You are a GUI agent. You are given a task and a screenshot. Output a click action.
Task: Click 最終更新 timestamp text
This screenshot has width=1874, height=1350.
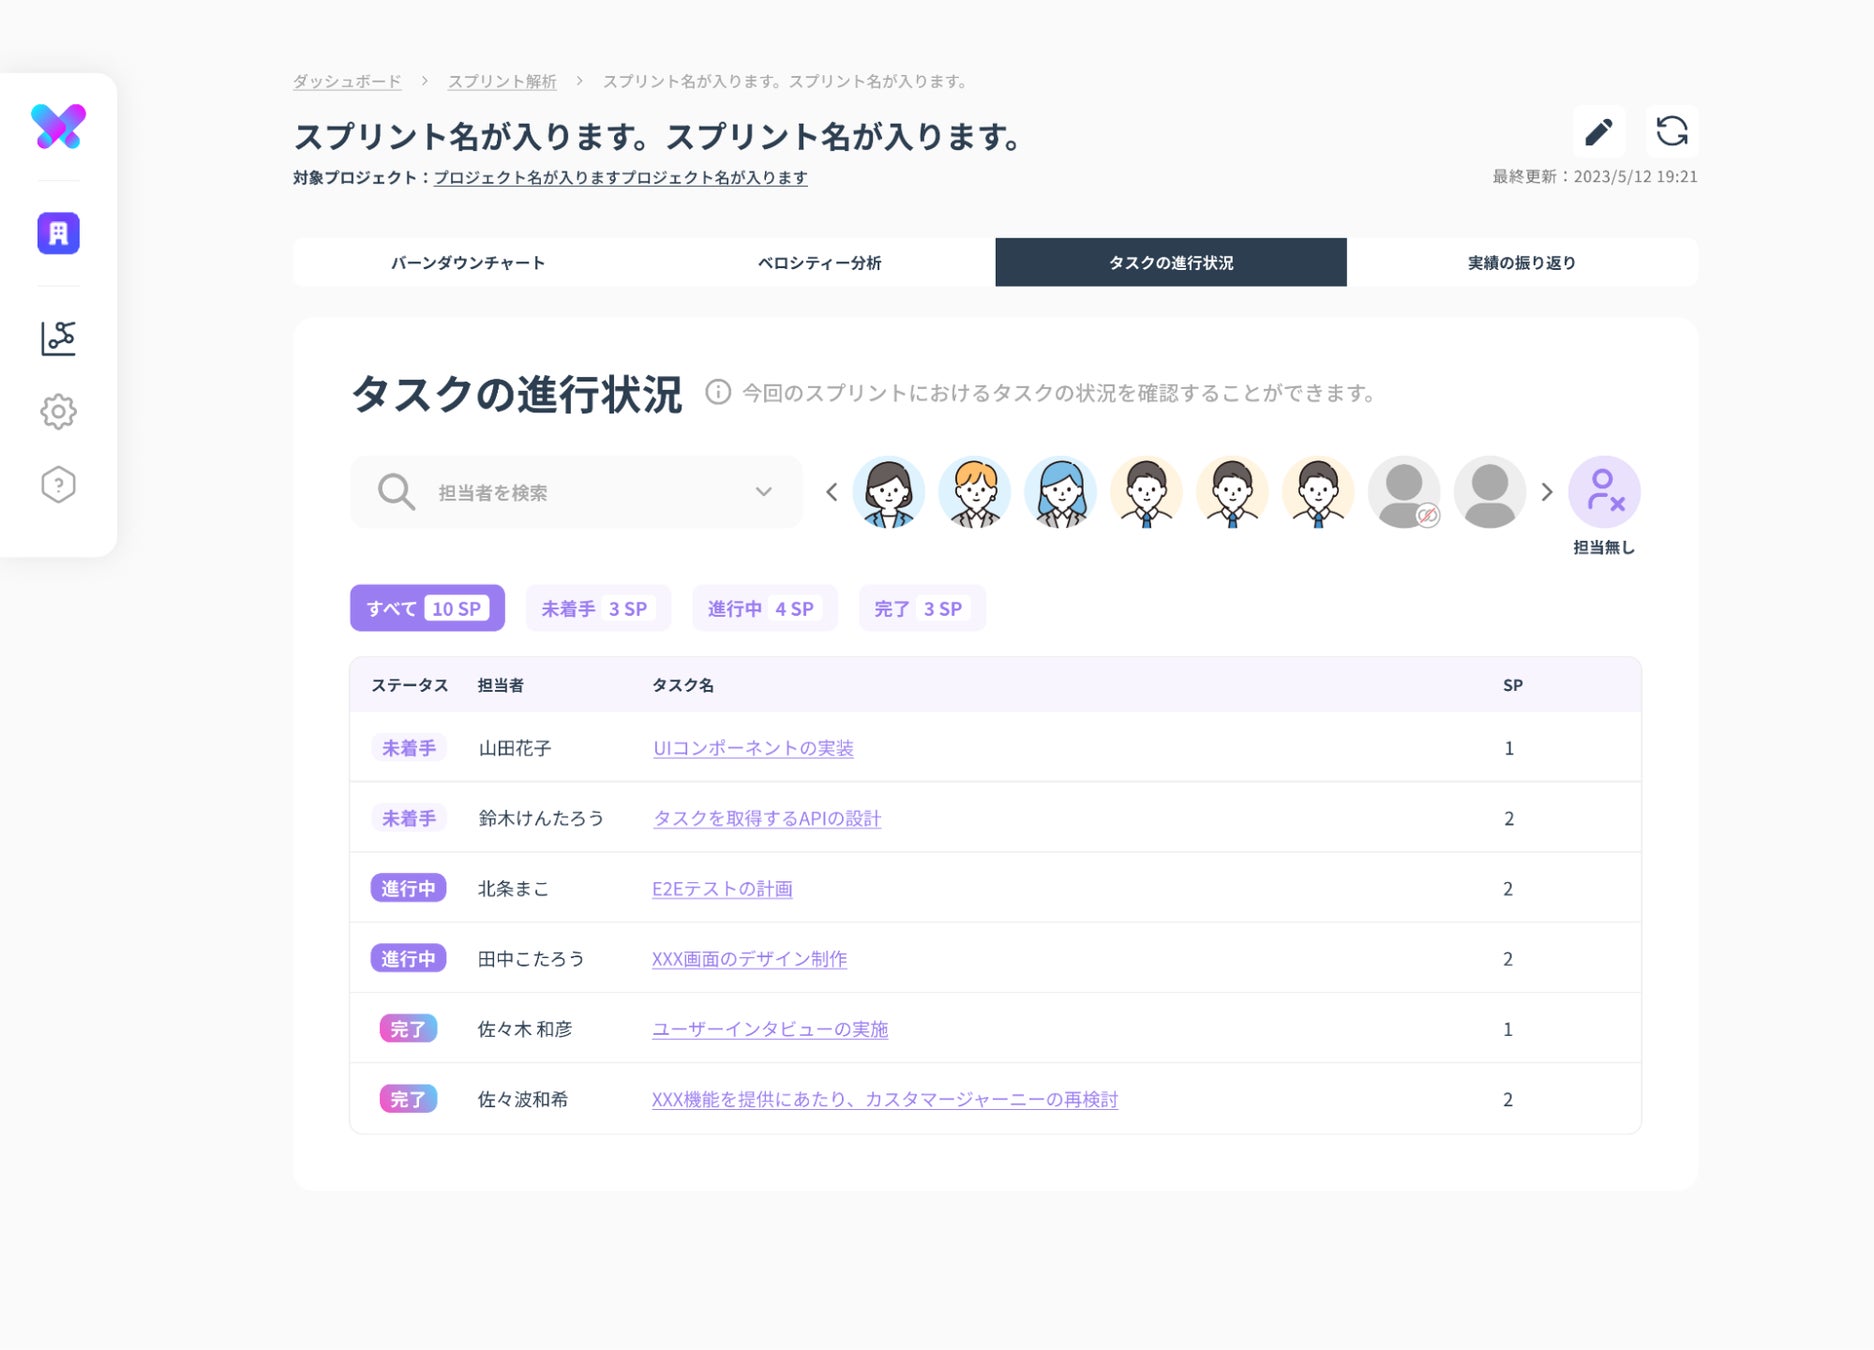(1595, 176)
